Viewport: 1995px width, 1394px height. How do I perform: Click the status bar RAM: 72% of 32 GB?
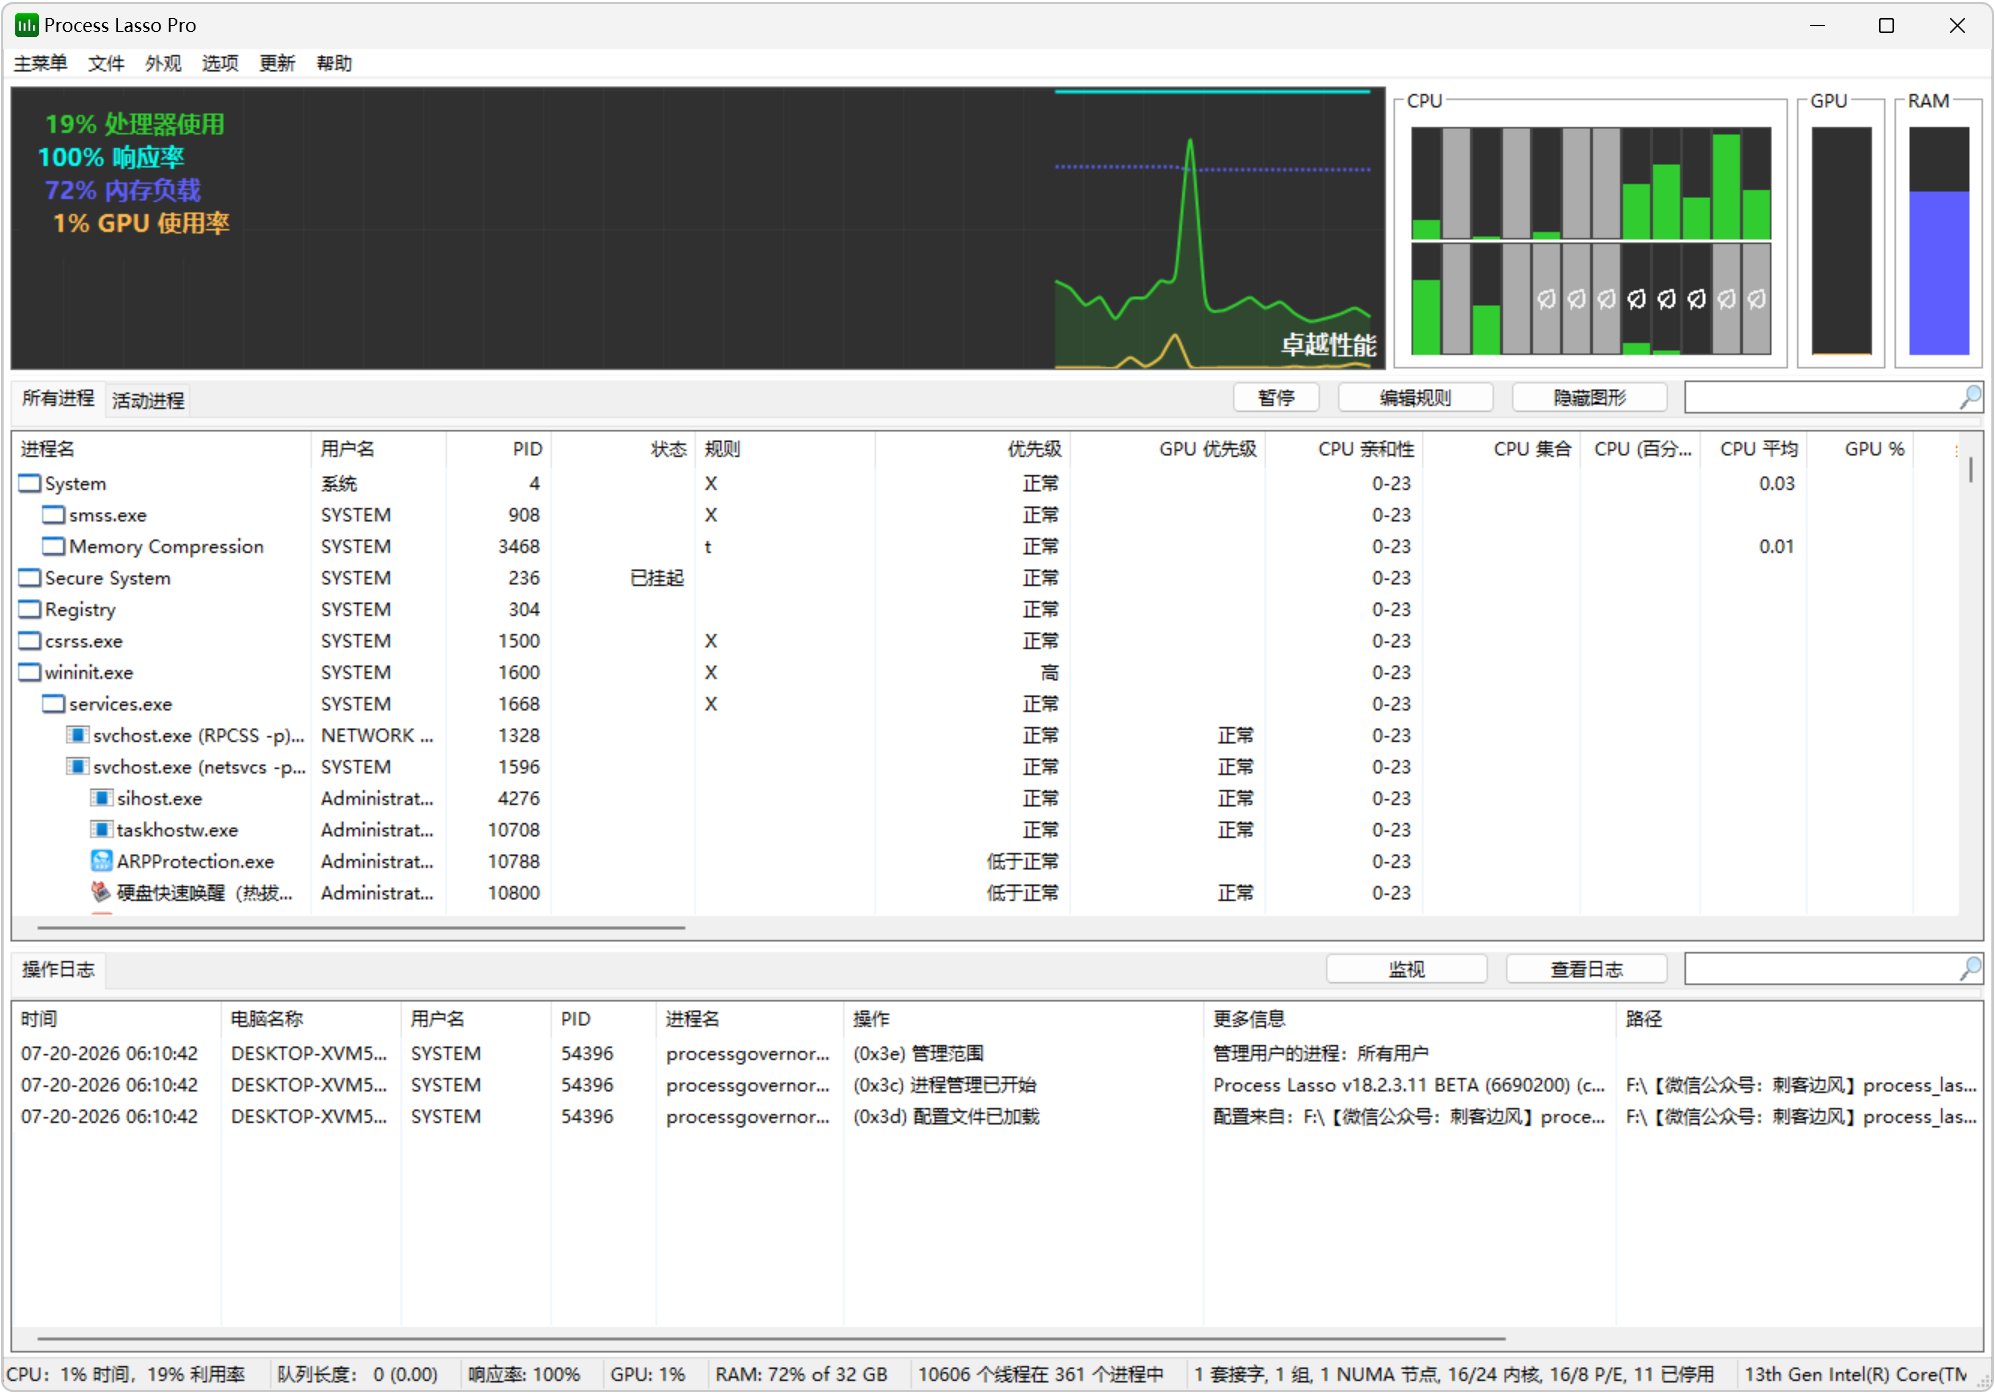pyautogui.click(x=802, y=1375)
